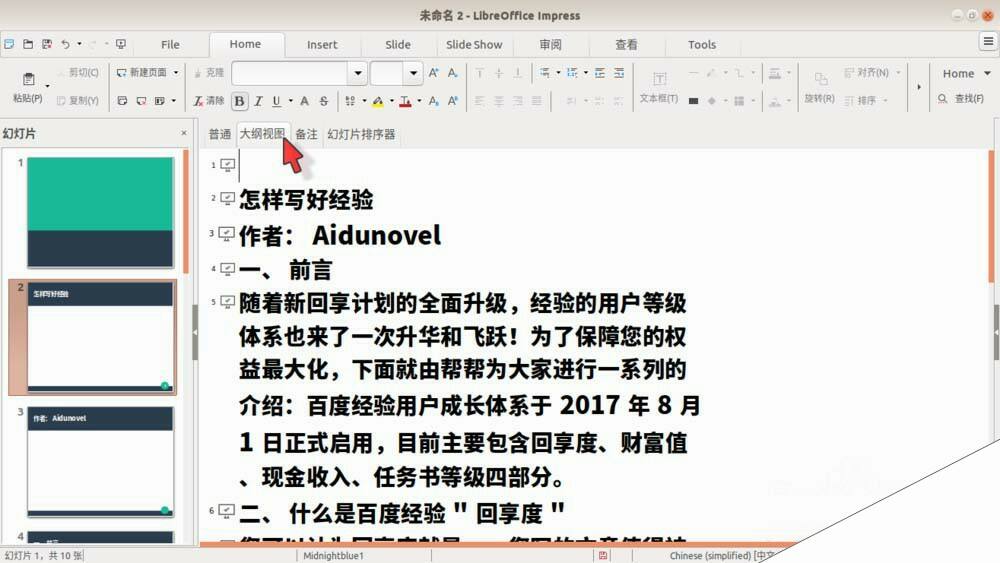Screen dimensions: 1000x563
Task: Open the paste options dropdown arrow
Action: tap(47, 85)
